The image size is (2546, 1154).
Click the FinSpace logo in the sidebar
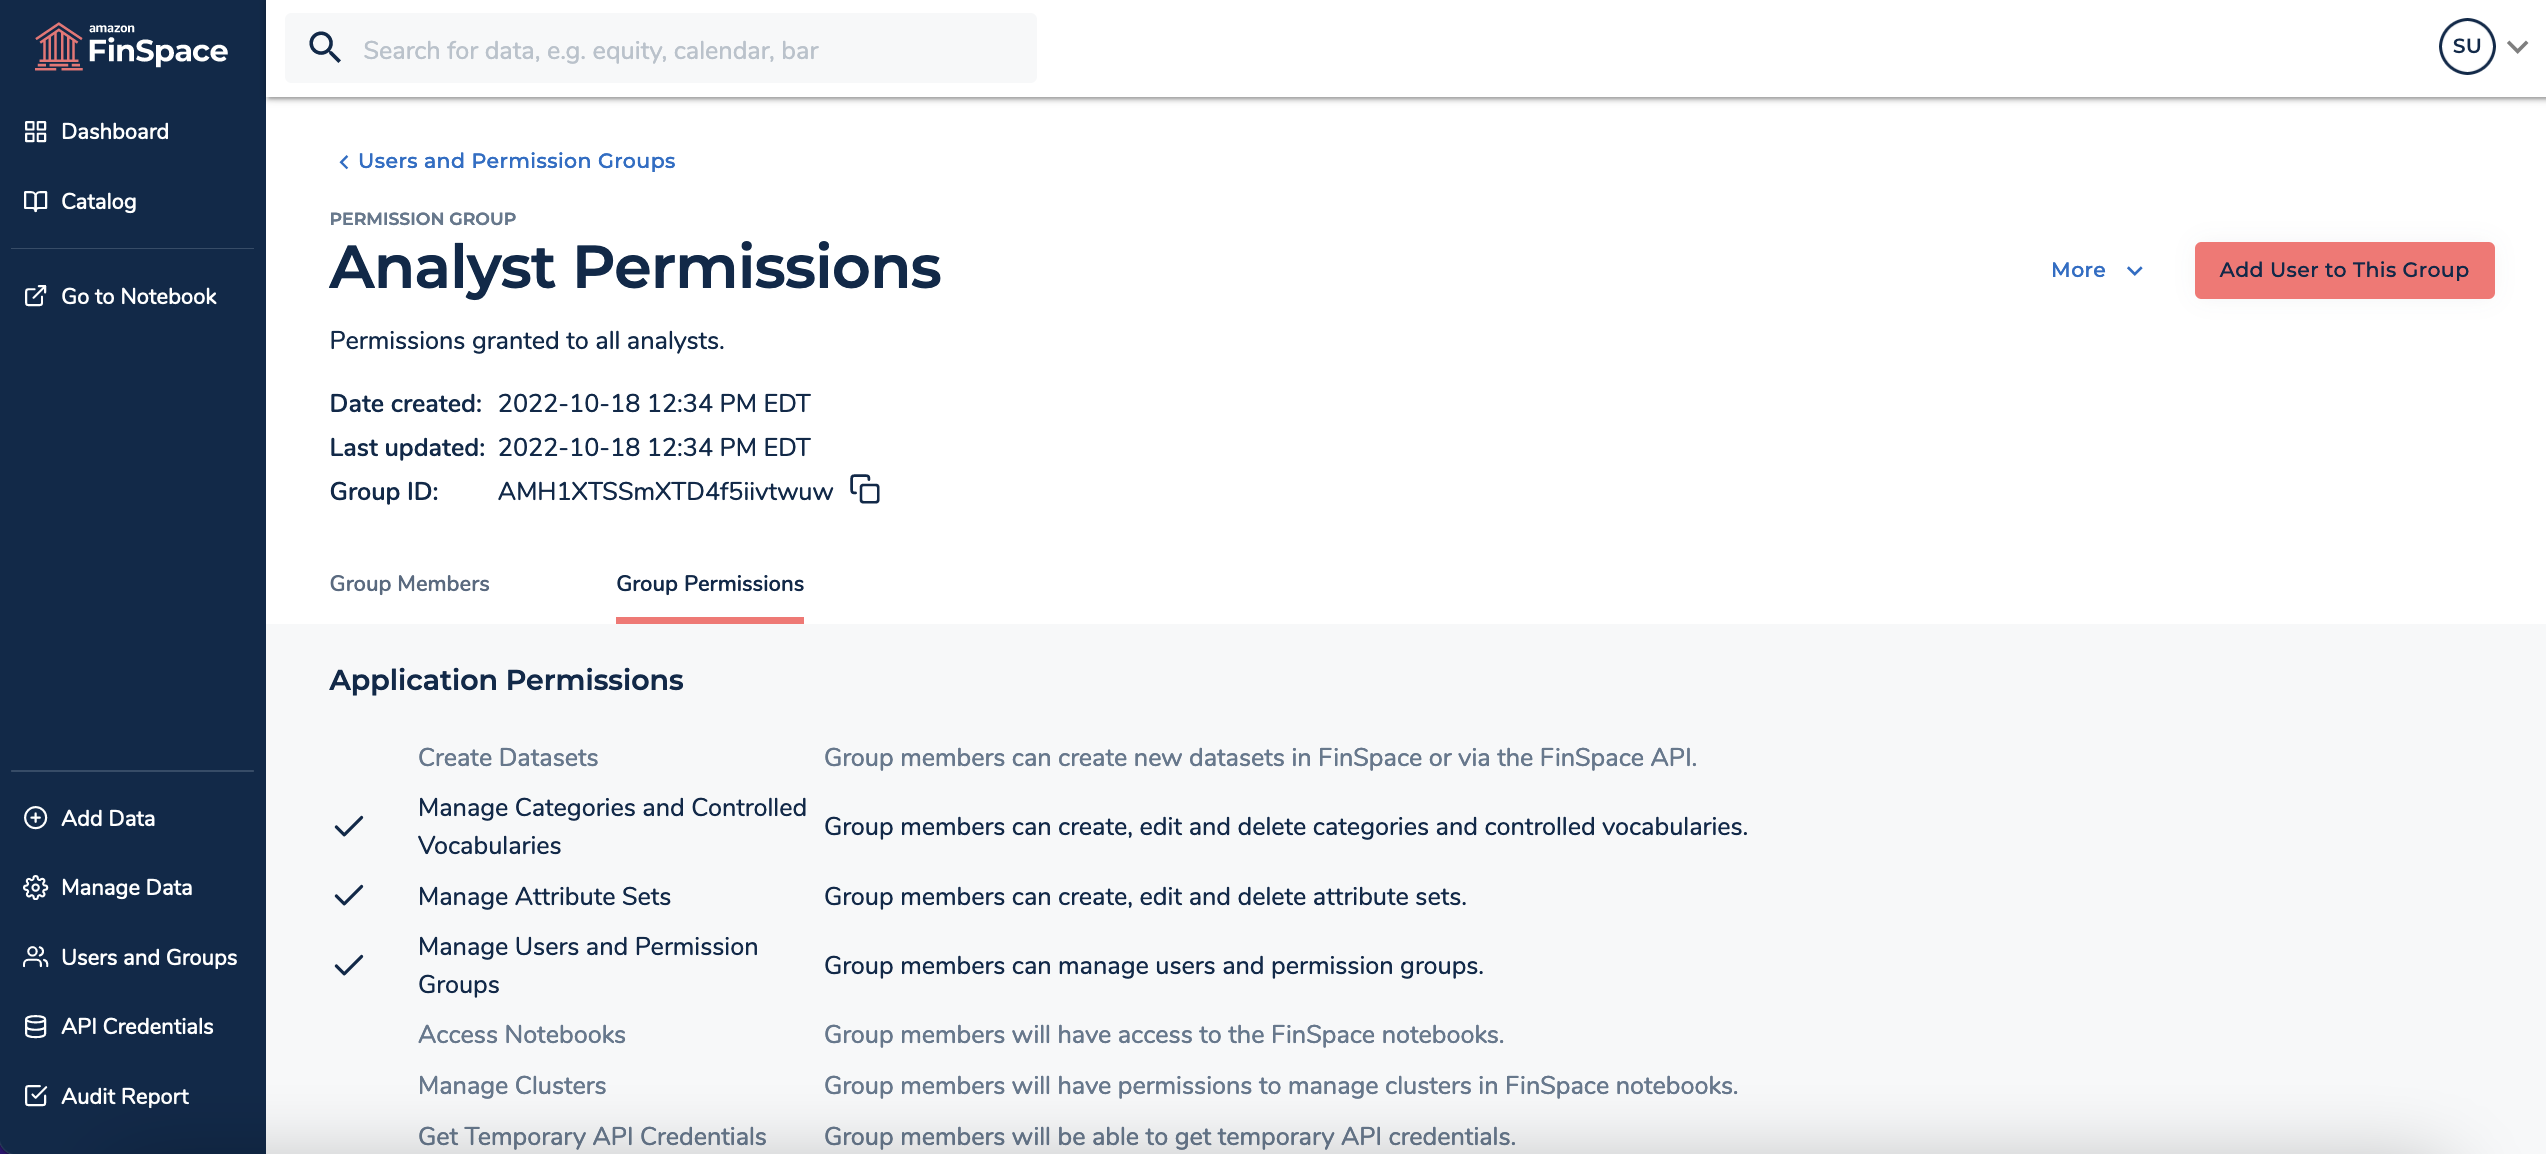click(130, 47)
